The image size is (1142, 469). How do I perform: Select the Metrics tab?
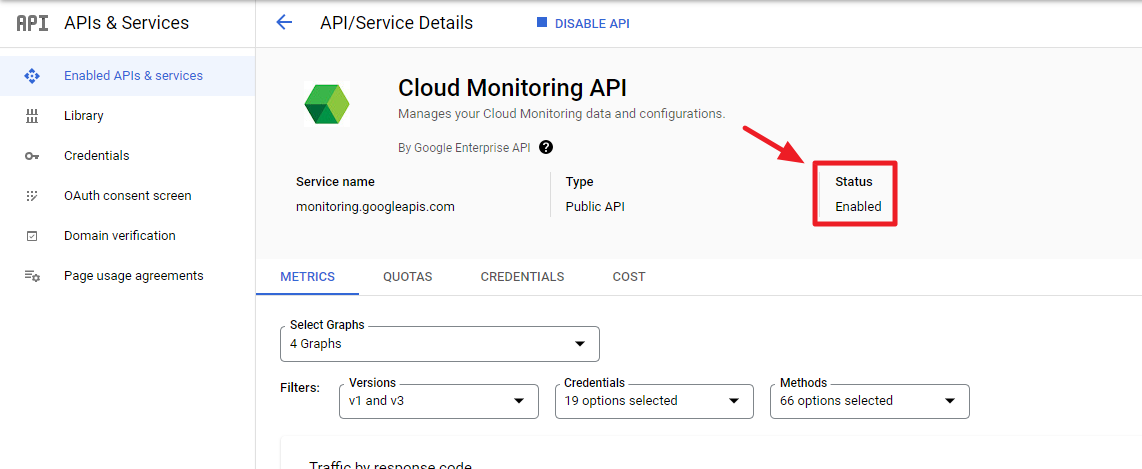pos(307,277)
